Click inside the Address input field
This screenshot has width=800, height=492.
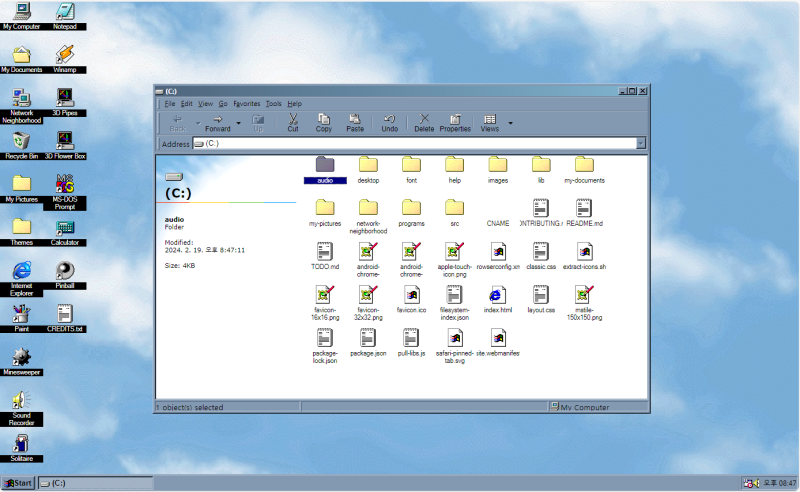click(x=414, y=143)
